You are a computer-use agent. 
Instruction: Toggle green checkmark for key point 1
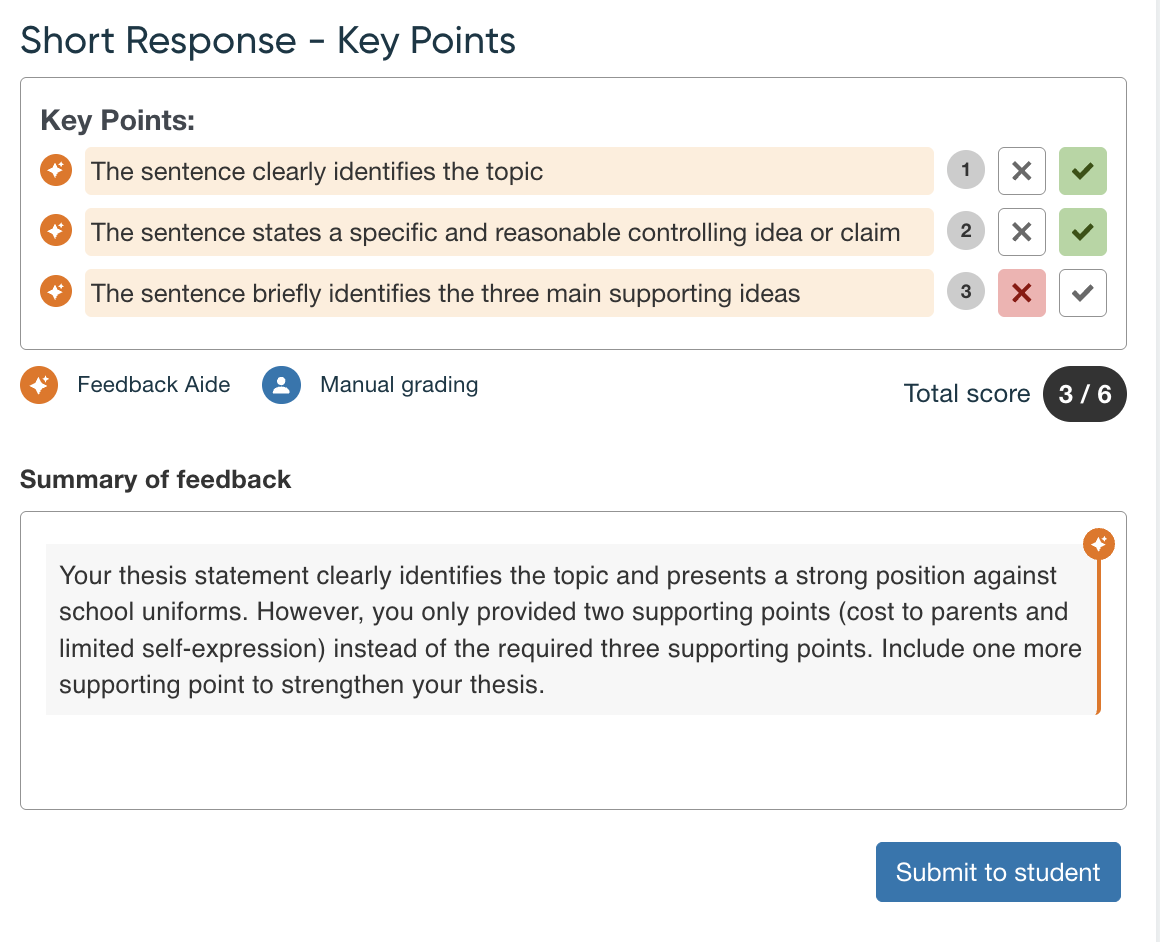(1082, 171)
